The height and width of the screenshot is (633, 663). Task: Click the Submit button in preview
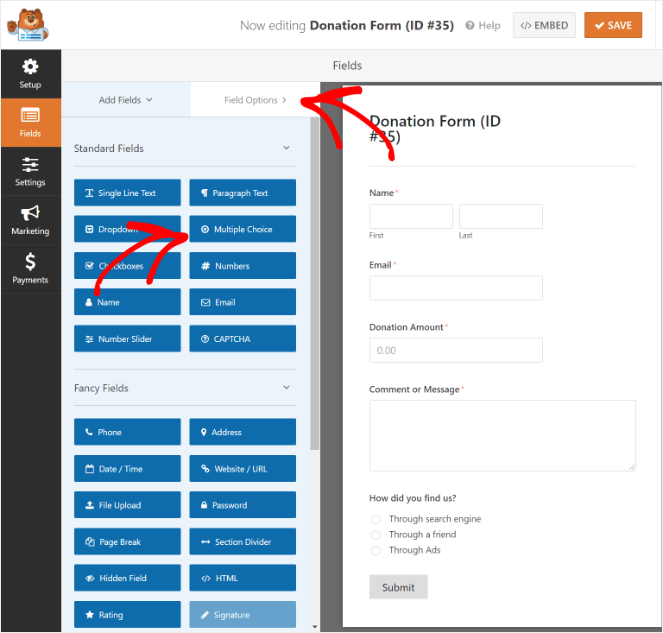click(398, 587)
